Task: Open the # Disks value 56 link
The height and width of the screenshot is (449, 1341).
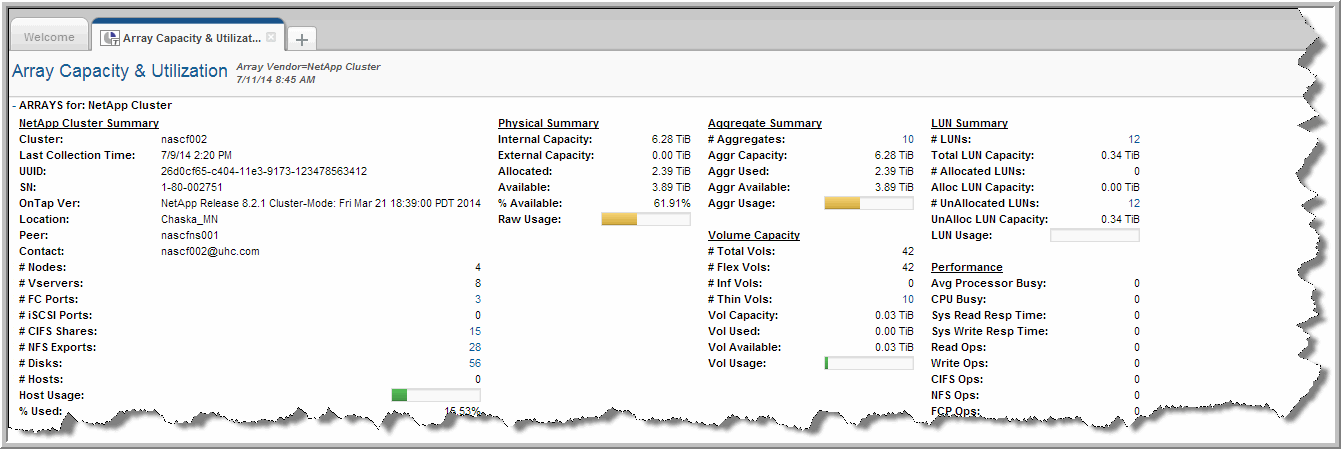Action: 474,363
